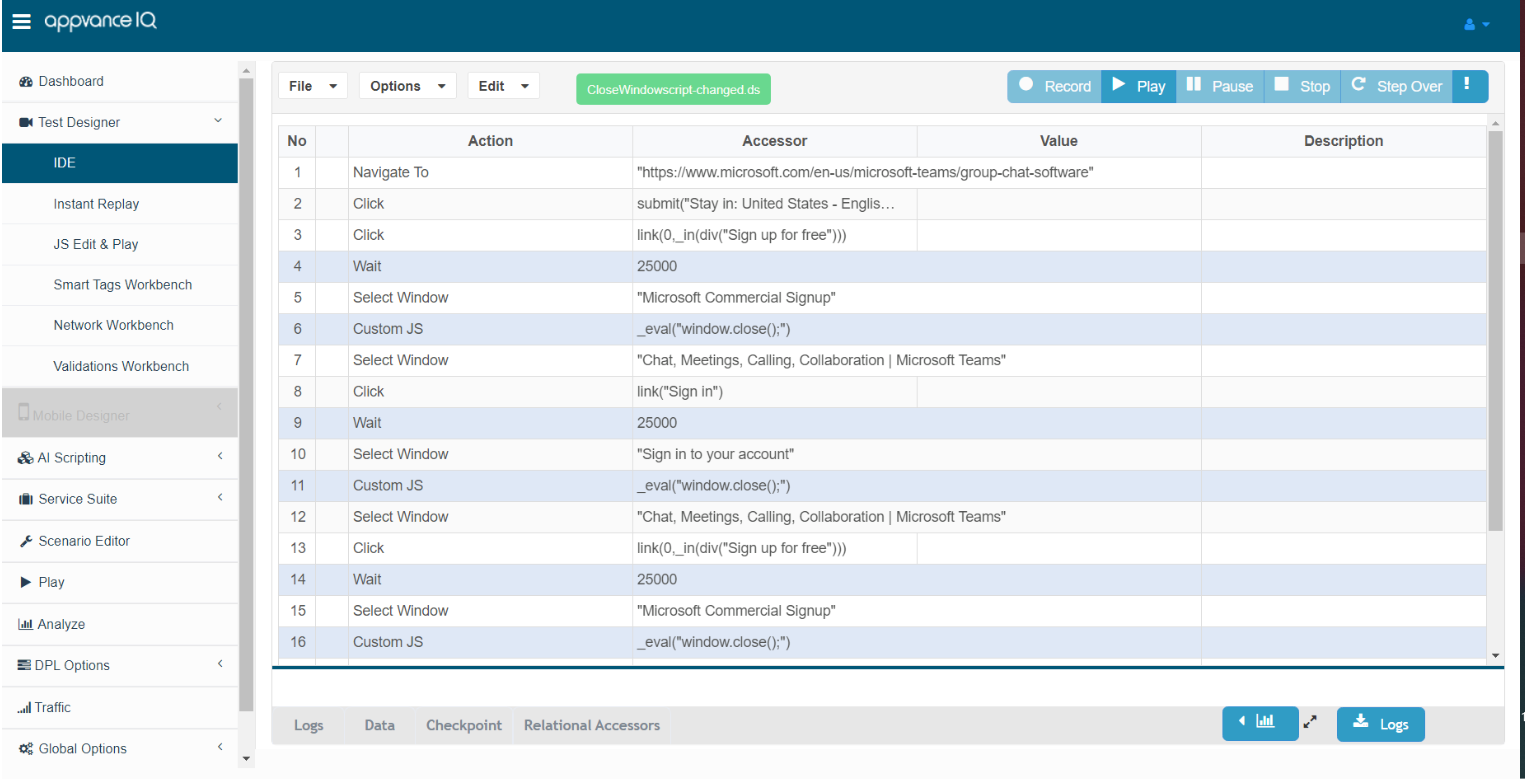The image size is (1525, 779).
Task: Click the appvance IQ logo
Action: click(100, 21)
